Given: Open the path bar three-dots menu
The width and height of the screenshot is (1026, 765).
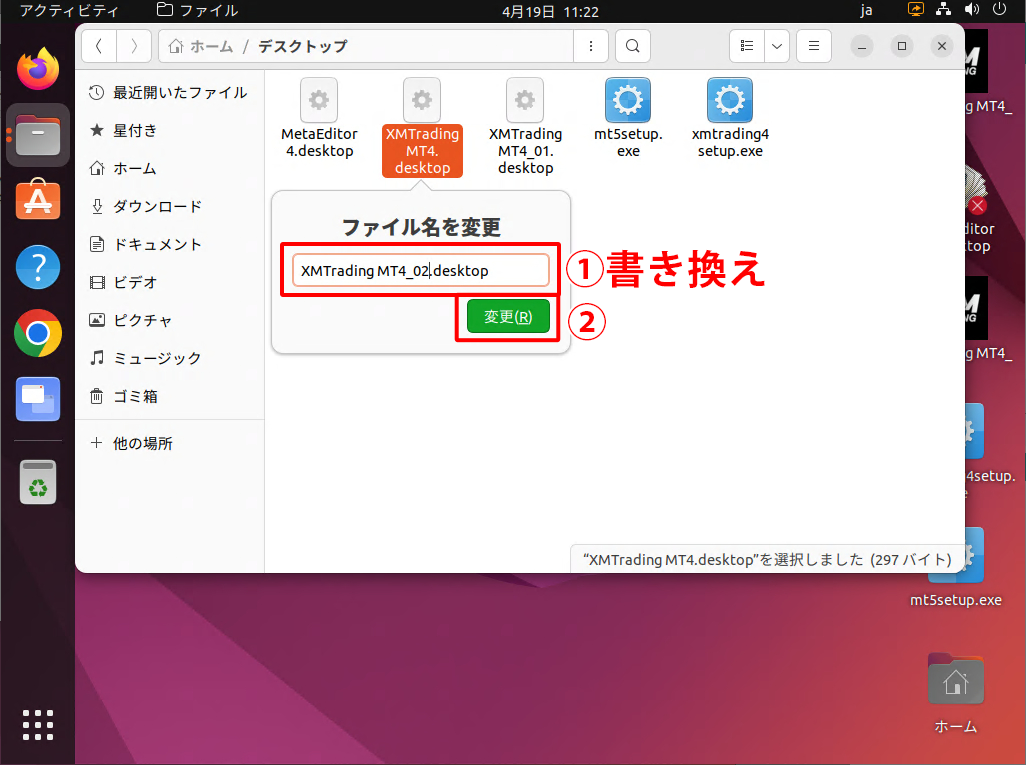Looking at the screenshot, I should tap(591, 46).
